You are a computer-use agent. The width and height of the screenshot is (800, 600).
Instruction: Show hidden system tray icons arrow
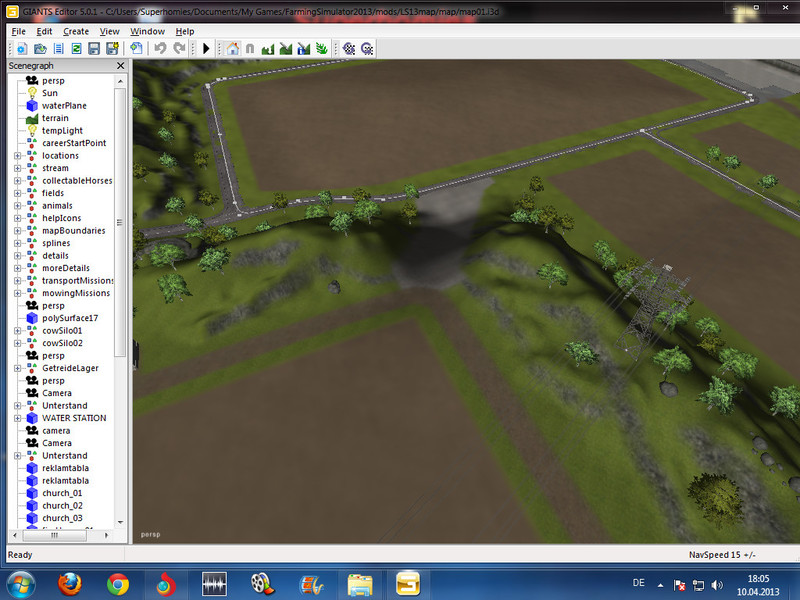661,585
